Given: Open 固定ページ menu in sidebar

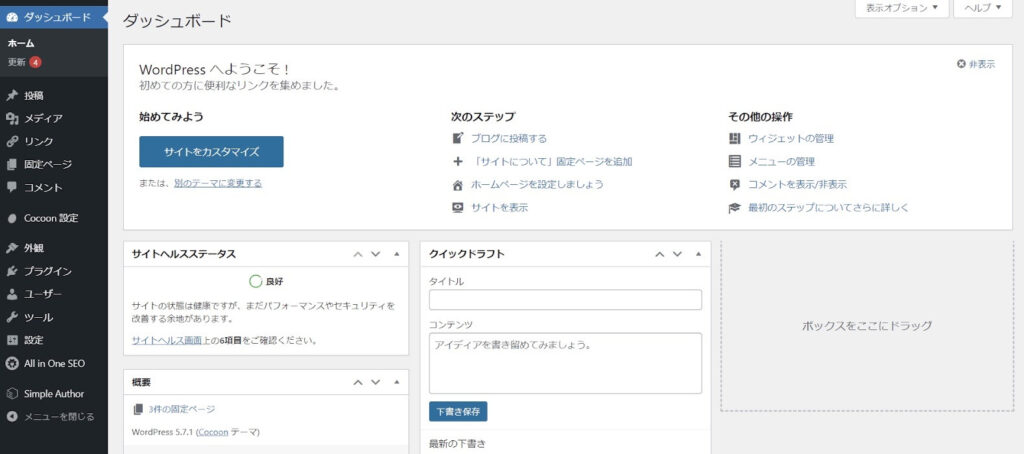Looking at the screenshot, I should click(47, 164).
